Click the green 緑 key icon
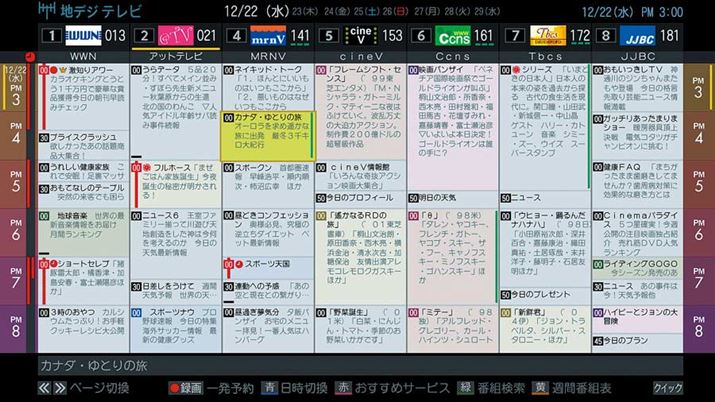 click(x=466, y=388)
